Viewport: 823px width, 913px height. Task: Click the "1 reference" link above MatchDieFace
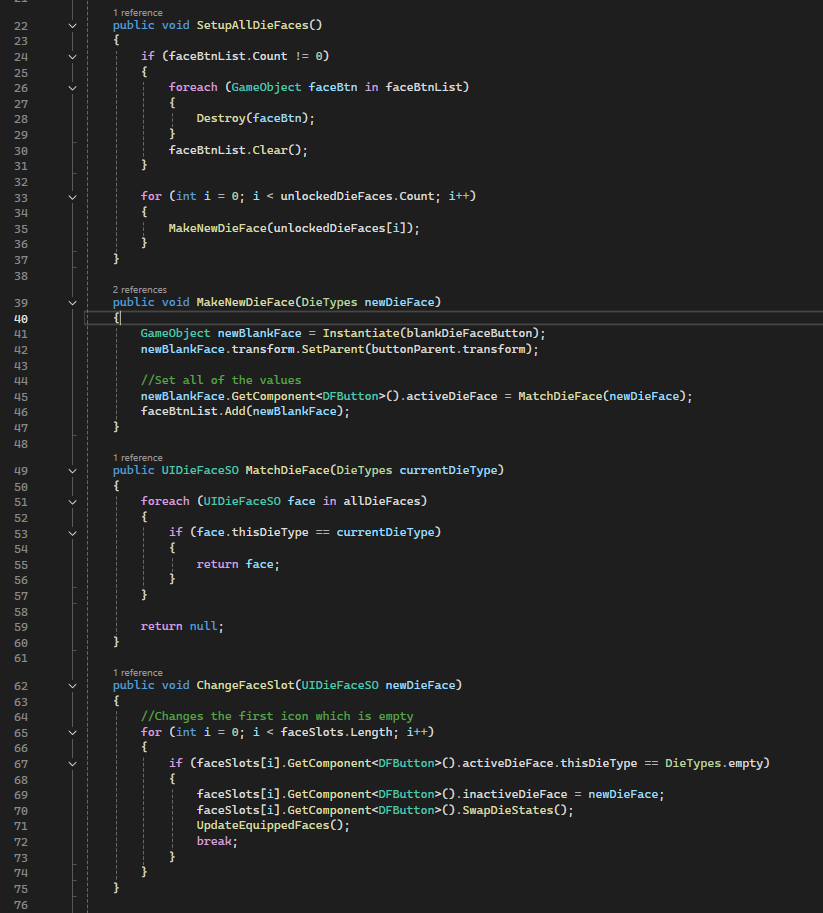click(137, 457)
